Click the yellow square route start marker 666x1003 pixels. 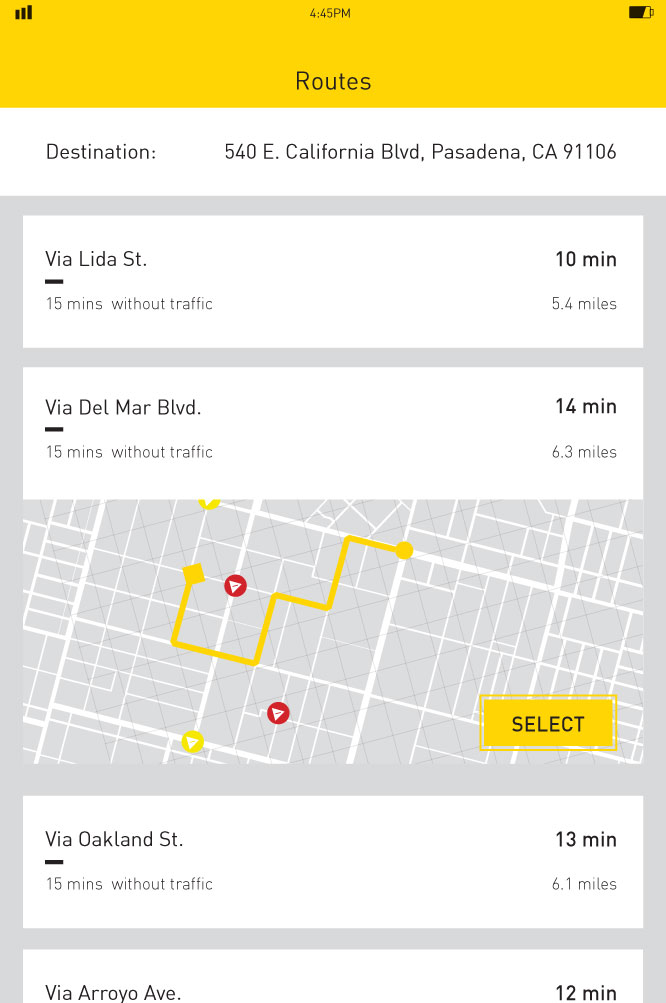(x=194, y=573)
